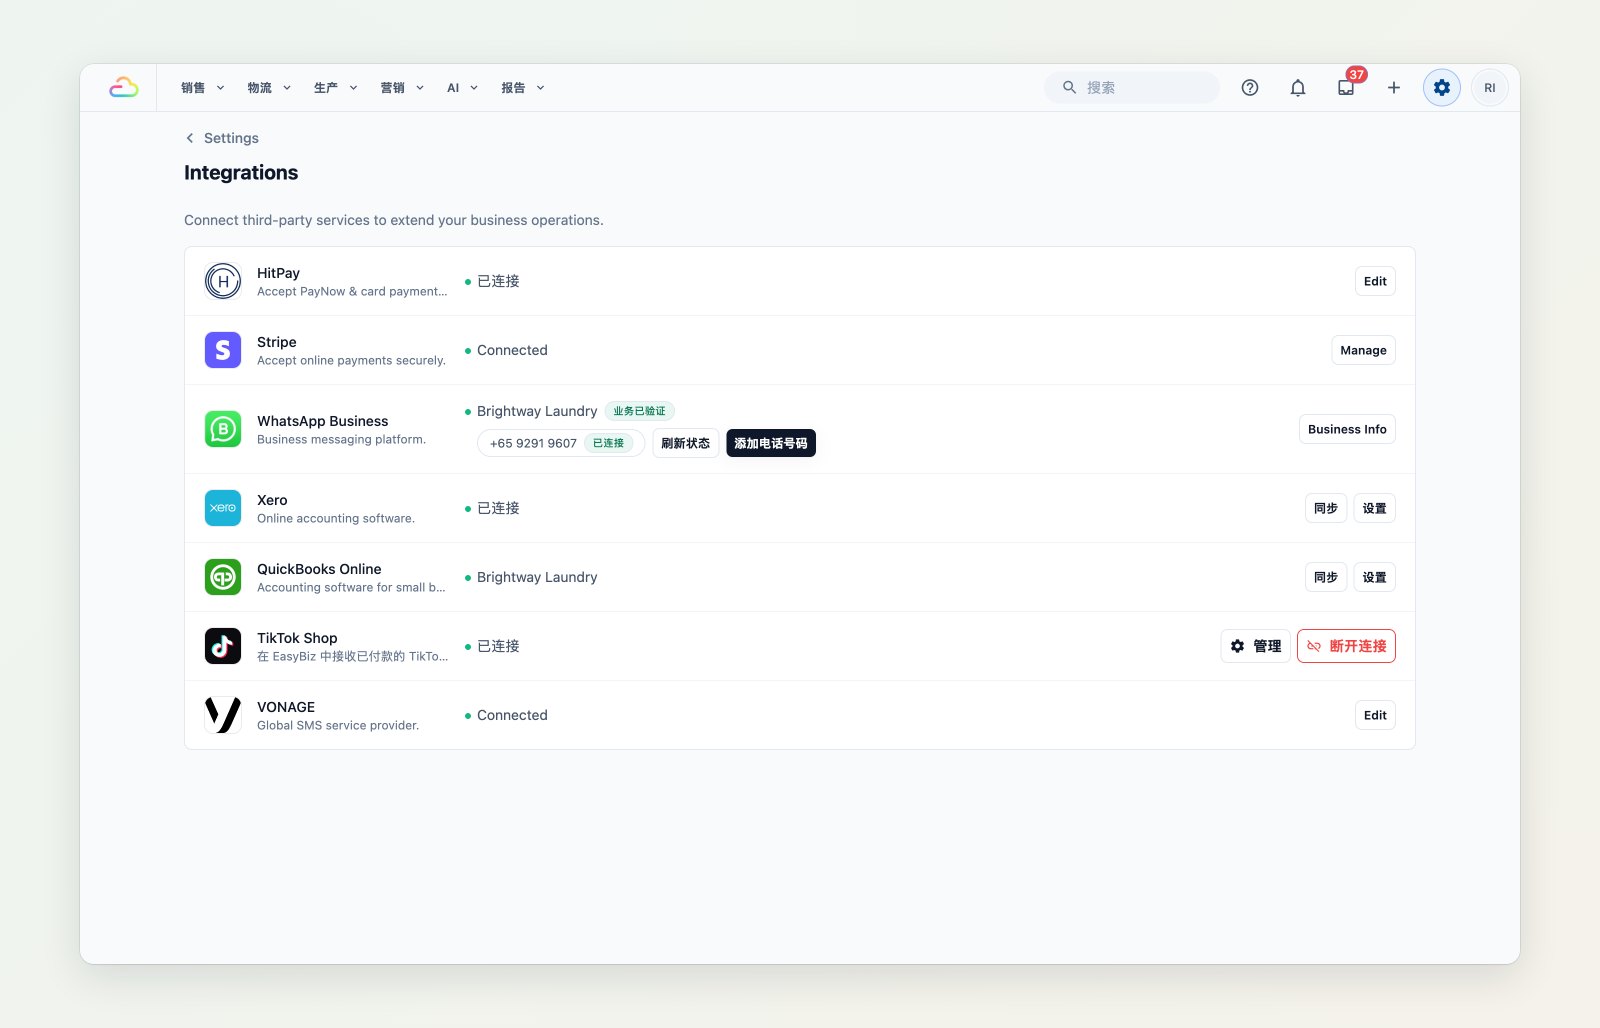Open the inbox icon with 37 badge
The image size is (1600, 1028).
[1346, 88]
